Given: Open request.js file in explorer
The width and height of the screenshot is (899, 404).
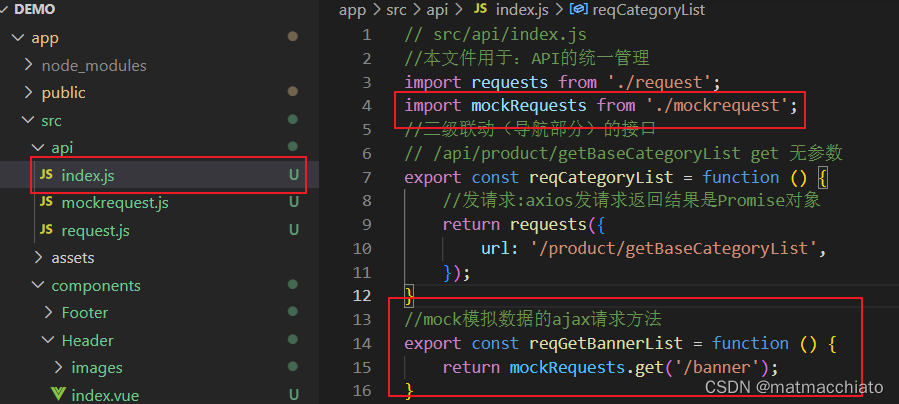Looking at the screenshot, I should pos(95,230).
